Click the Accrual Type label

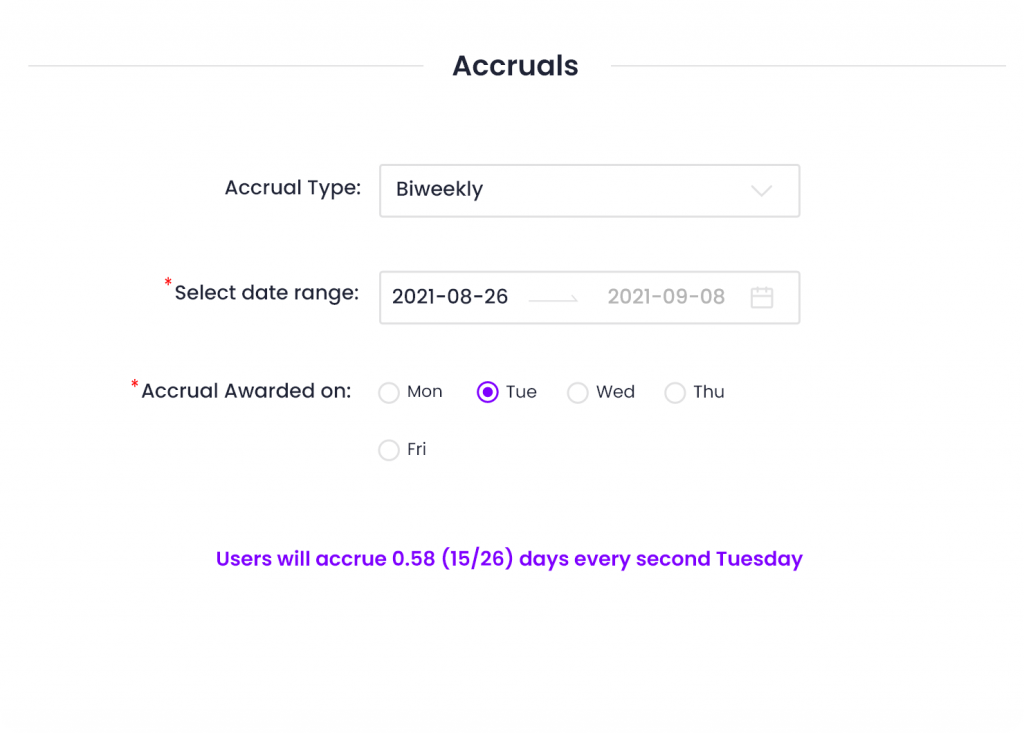point(292,187)
